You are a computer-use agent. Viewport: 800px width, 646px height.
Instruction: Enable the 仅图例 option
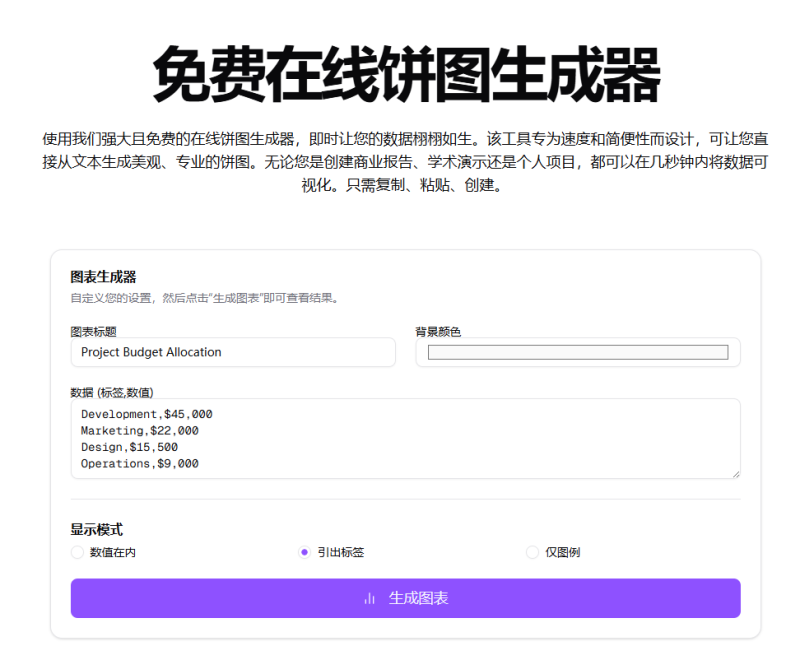(x=532, y=551)
